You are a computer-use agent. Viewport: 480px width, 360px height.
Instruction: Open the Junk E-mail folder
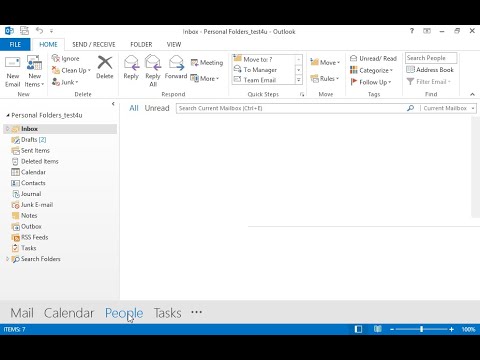click(x=32, y=205)
